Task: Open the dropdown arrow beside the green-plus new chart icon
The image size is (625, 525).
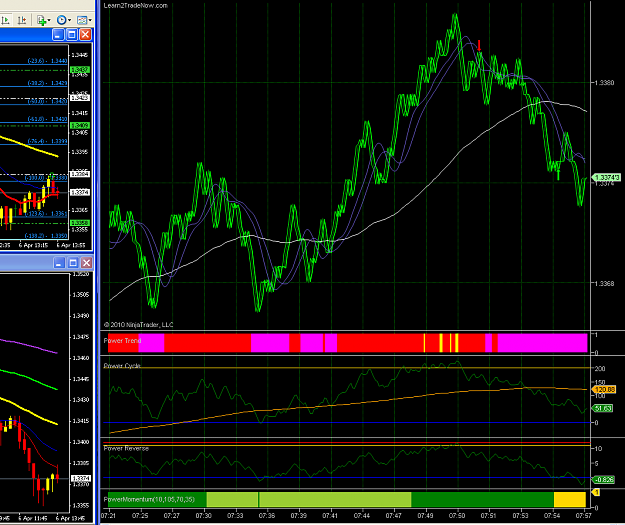Action: coord(49,20)
